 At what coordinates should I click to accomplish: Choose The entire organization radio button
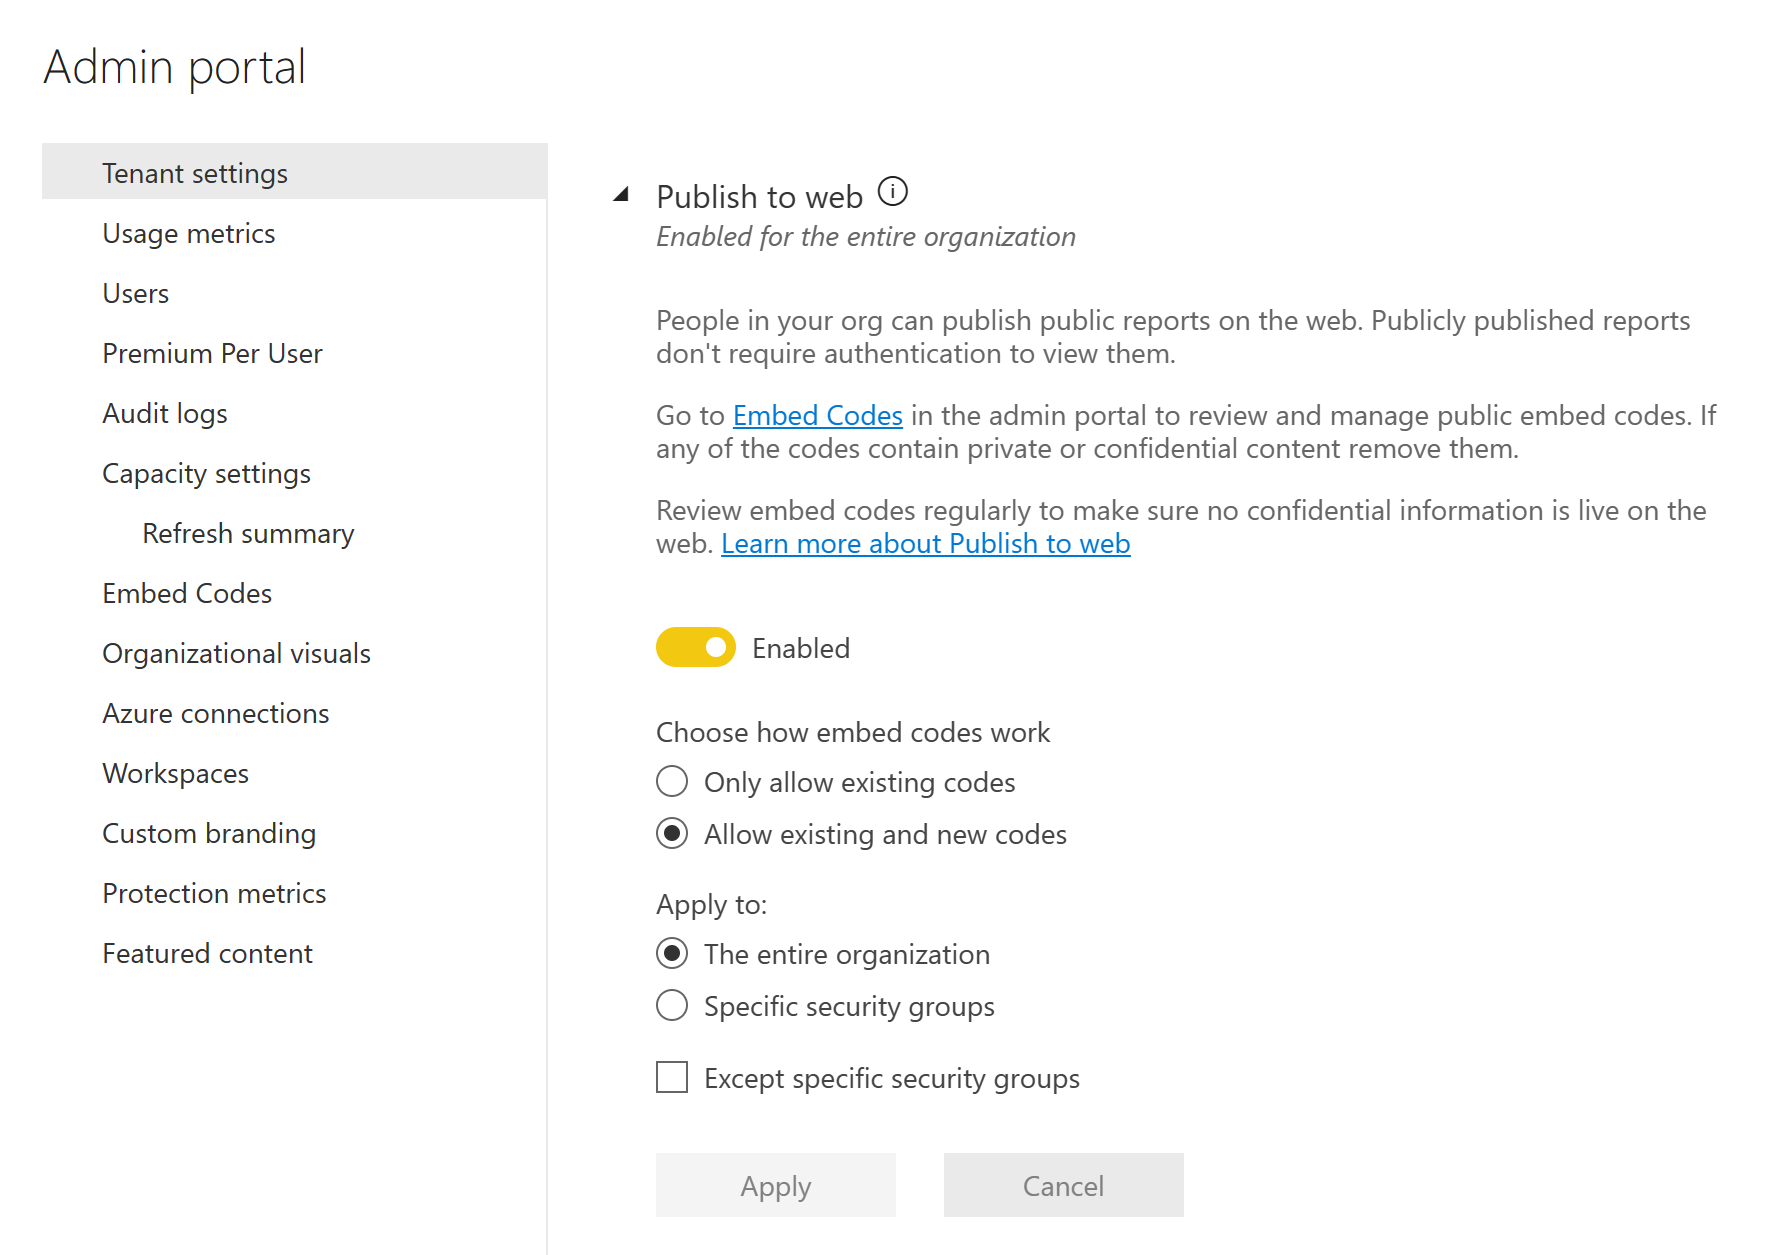tap(672, 953)
